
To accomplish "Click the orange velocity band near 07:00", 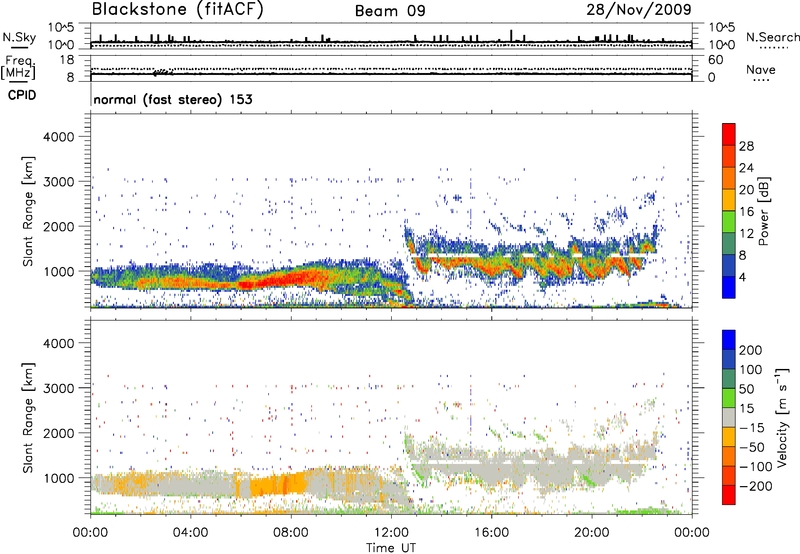I will pos(278,484).
